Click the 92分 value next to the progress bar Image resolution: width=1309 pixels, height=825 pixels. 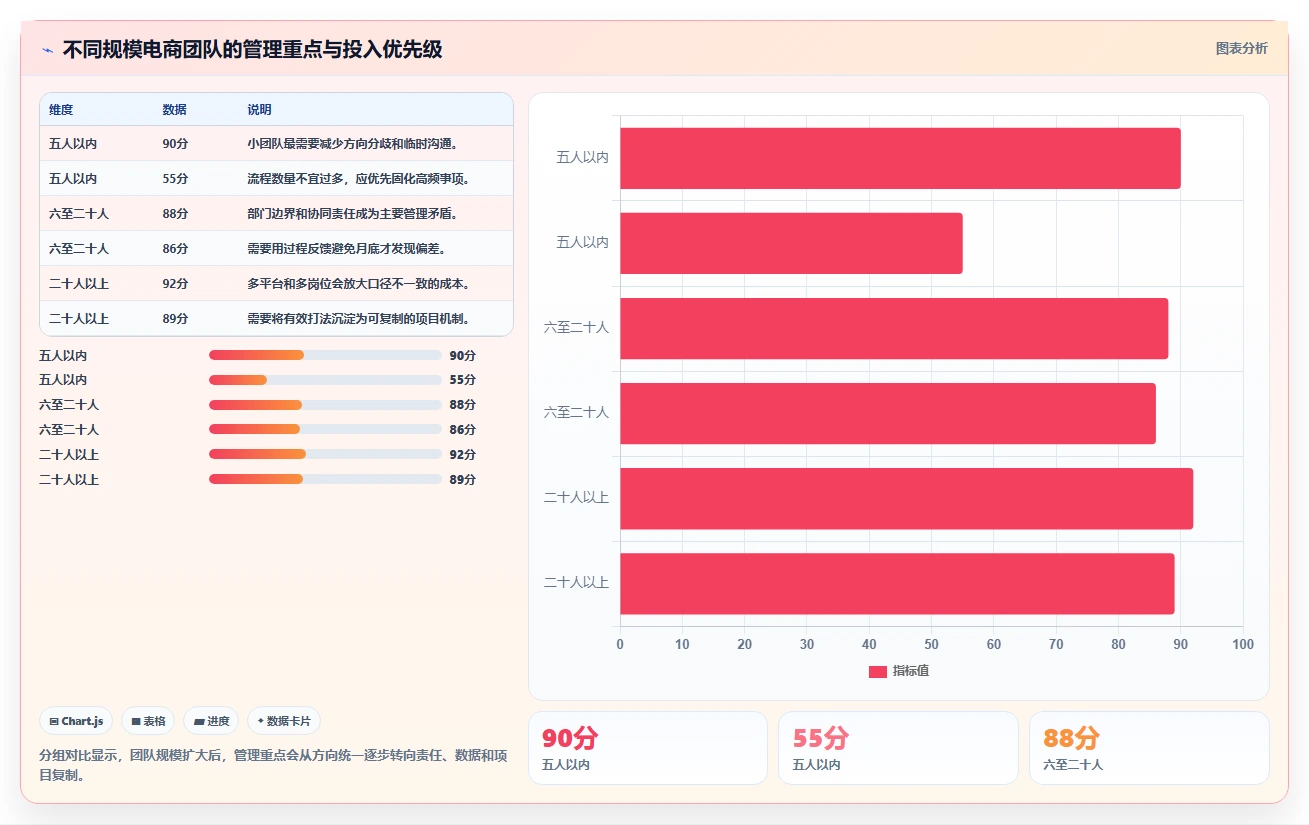coord(463,454)
